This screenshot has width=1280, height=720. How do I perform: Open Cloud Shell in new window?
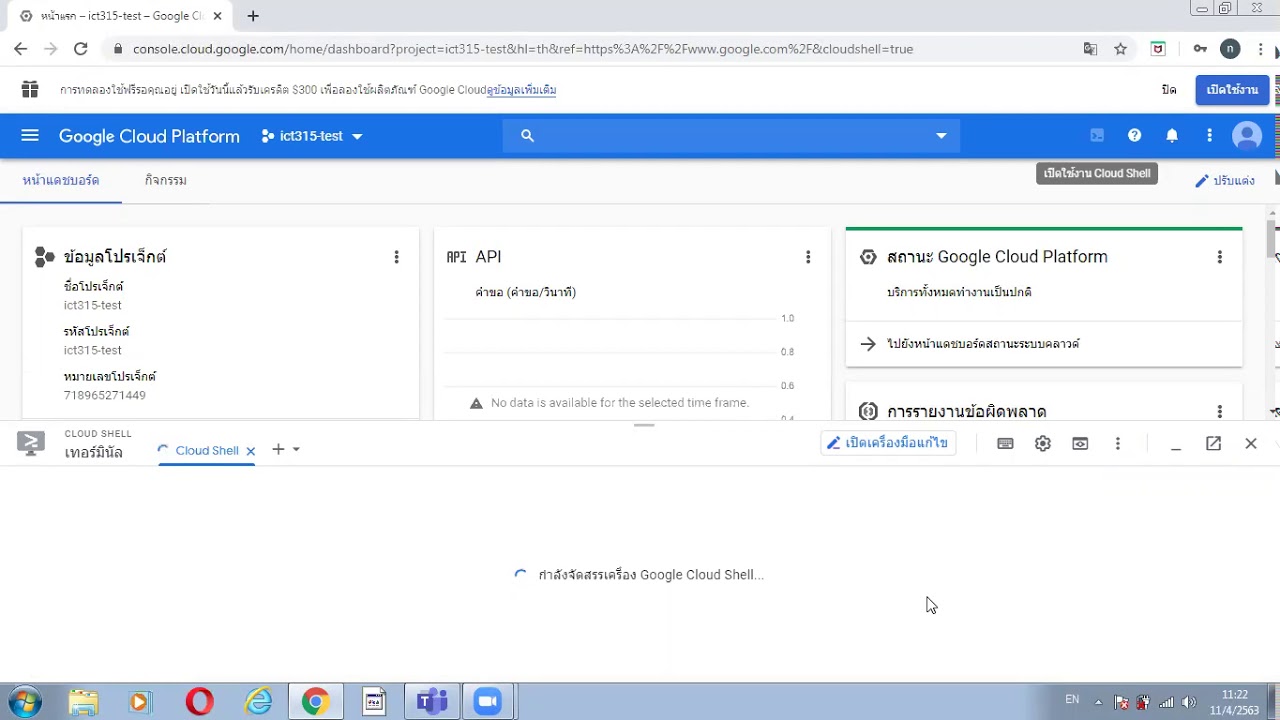point(1213,443)
